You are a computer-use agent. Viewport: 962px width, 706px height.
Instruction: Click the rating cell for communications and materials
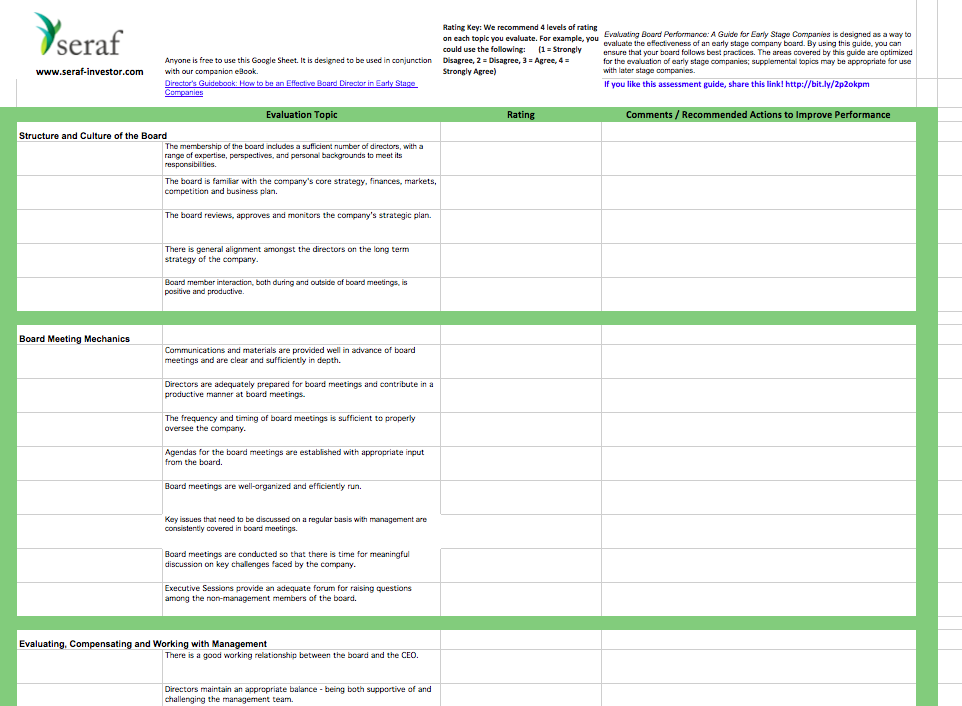click(521, 361)
